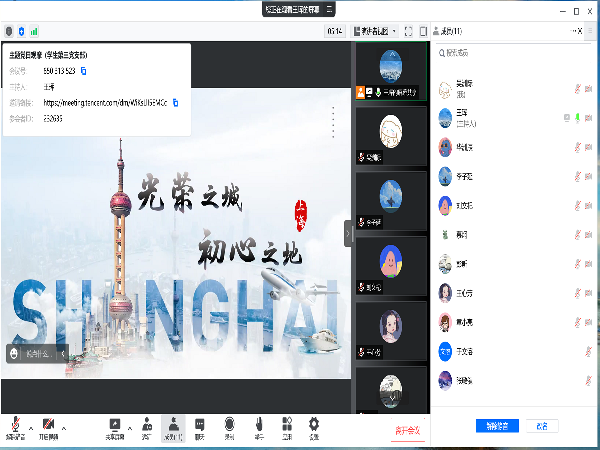
Task: Click the blue unmute button in members panel
Action: coord(497,426)
